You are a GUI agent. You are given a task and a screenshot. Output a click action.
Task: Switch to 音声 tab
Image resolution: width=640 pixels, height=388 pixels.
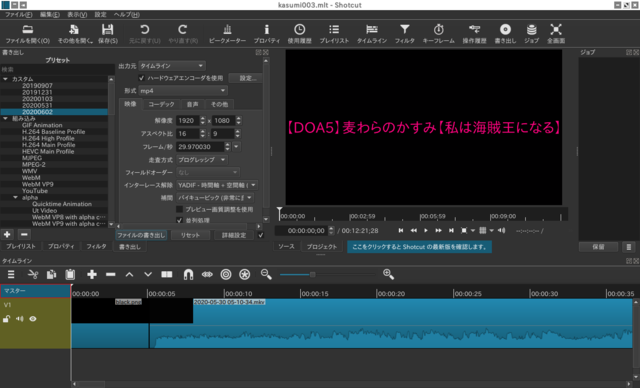[193, 104]
